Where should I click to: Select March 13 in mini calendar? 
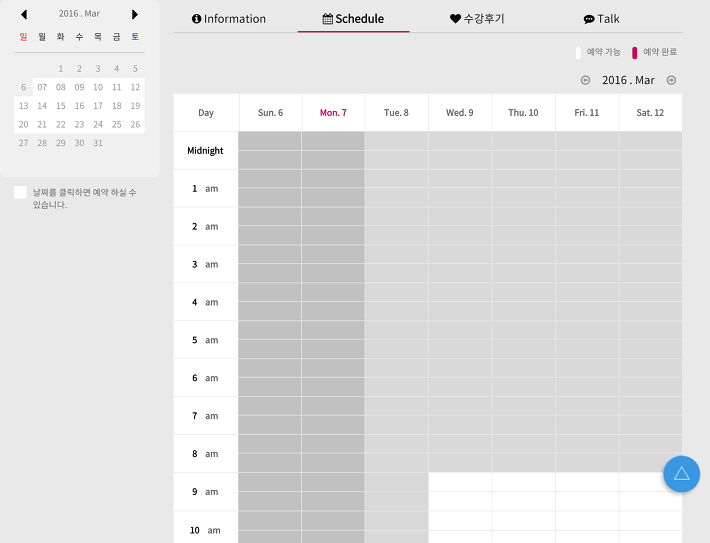[x=24, y=106]
